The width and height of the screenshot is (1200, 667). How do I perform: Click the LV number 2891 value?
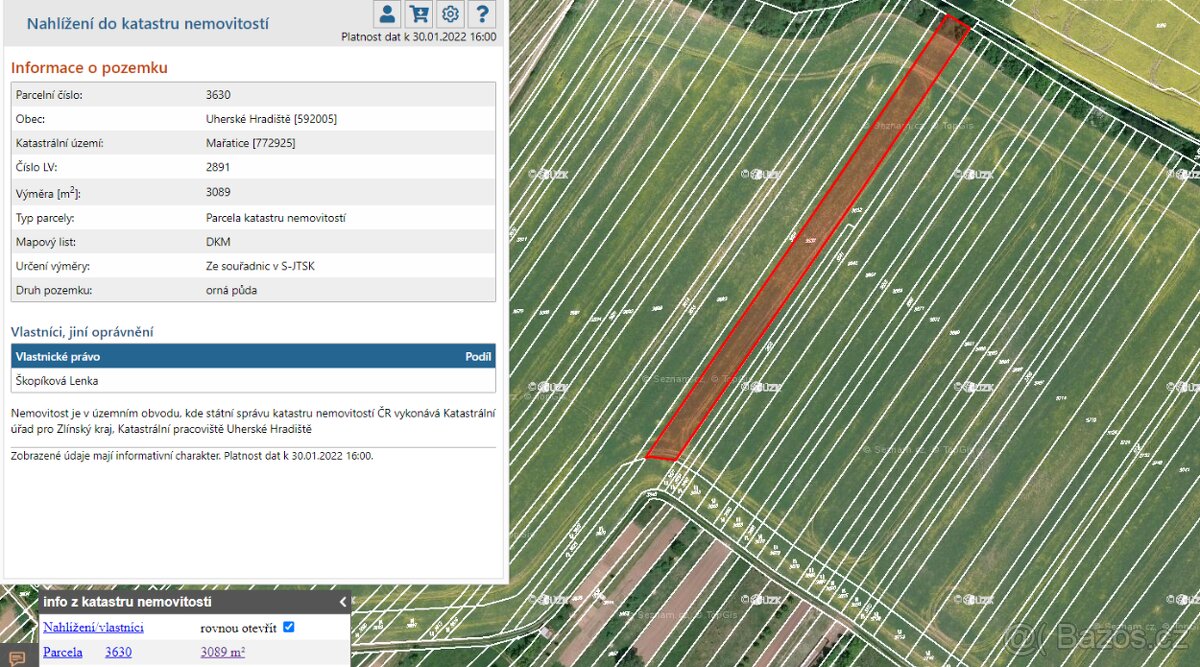(x=218, y=167)
